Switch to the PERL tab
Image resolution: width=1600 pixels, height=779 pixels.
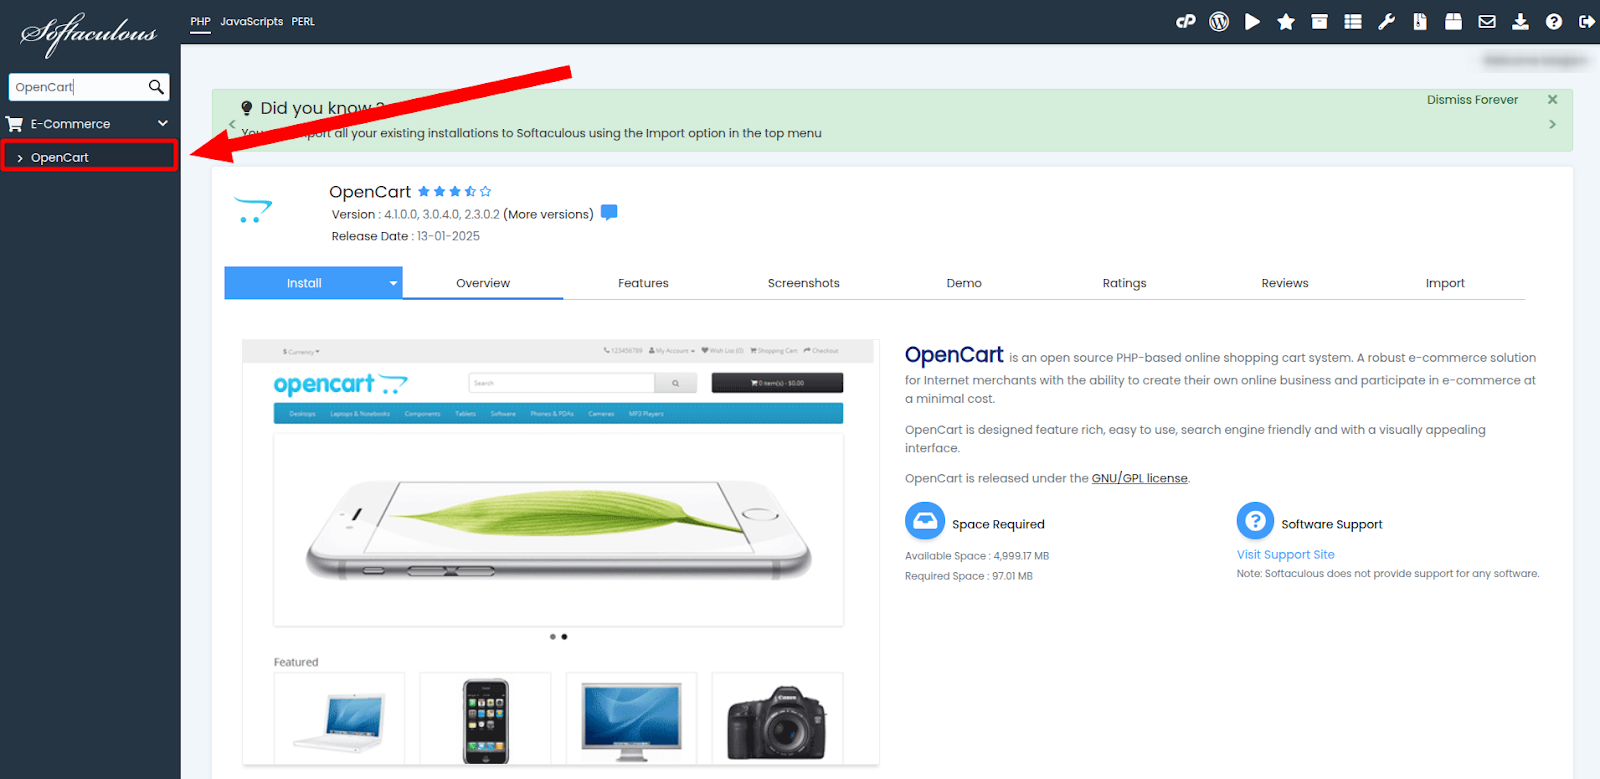pyautogui.click(x=303, y=21)
